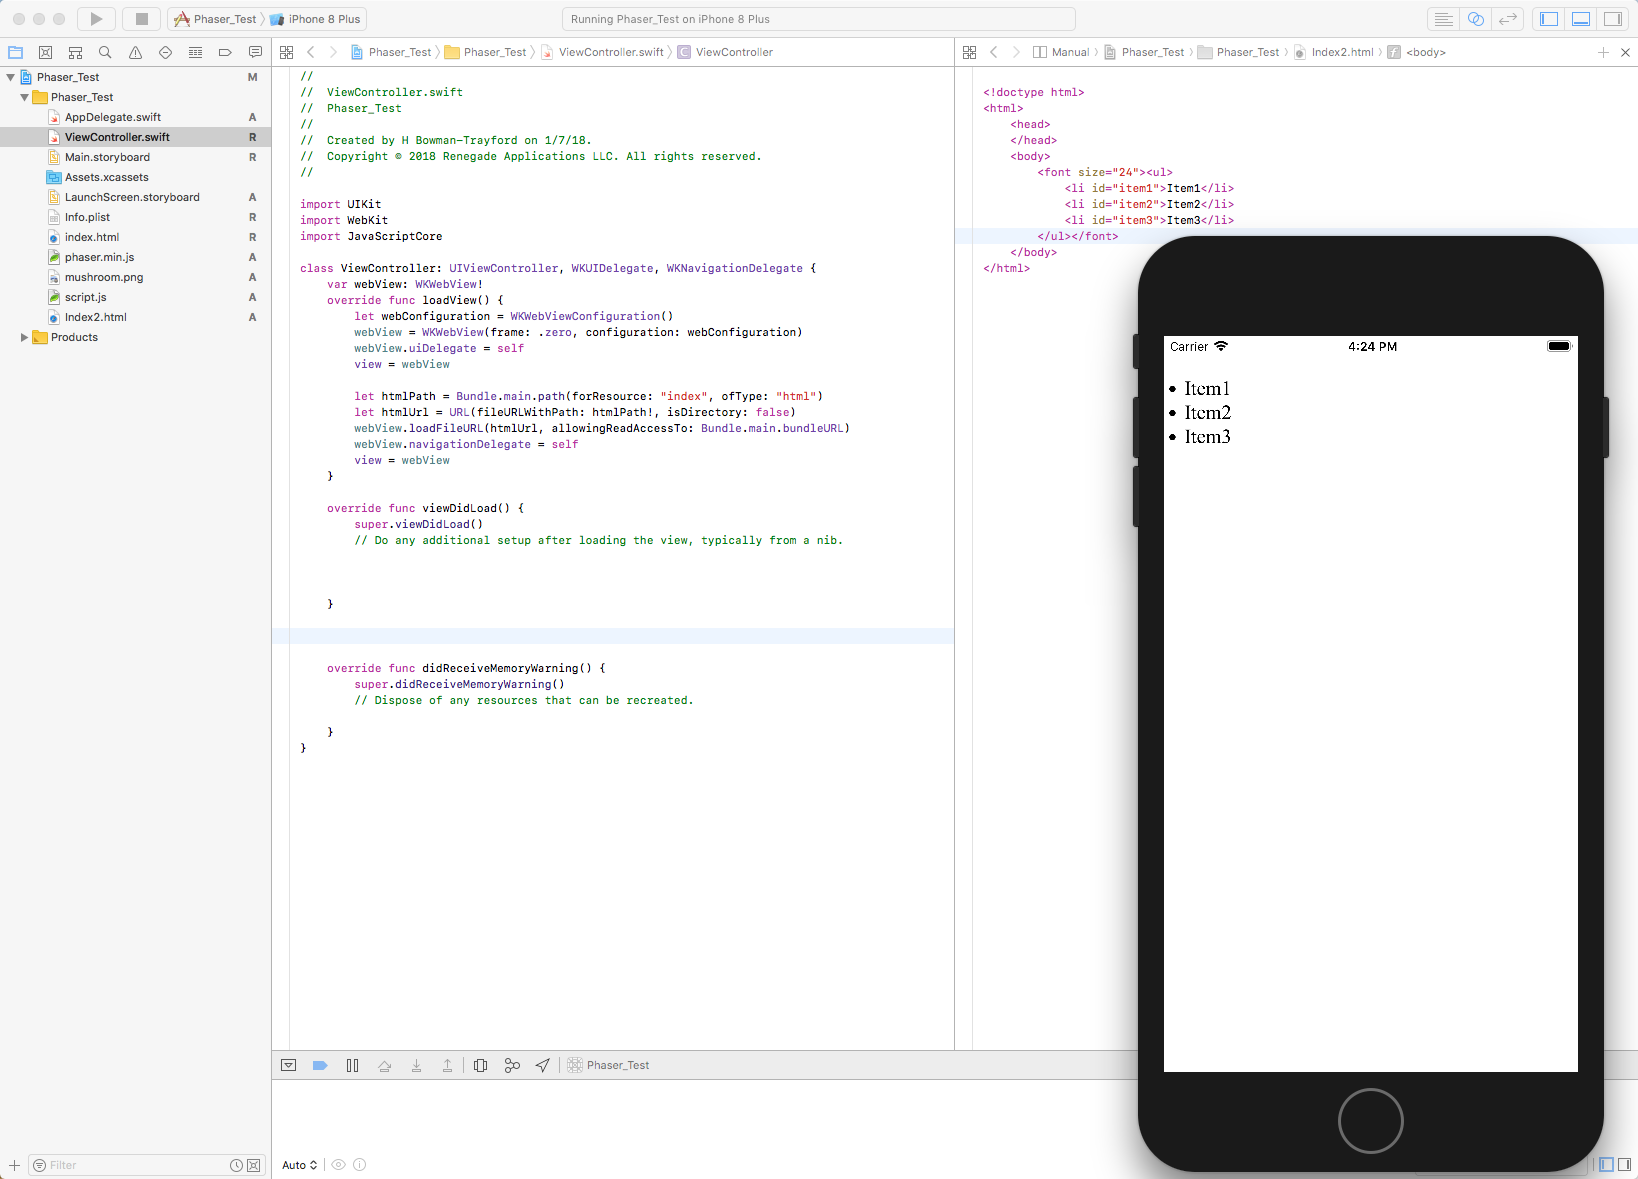Open the Auto variables view dropdown

pyautogui.click(x=299, y=1165)
